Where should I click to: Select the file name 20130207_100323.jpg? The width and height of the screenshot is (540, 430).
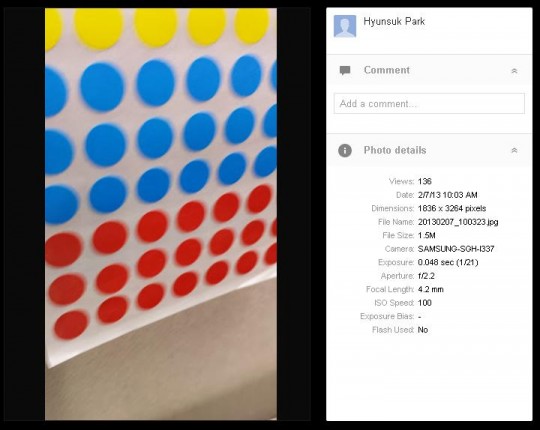(458, 222)
